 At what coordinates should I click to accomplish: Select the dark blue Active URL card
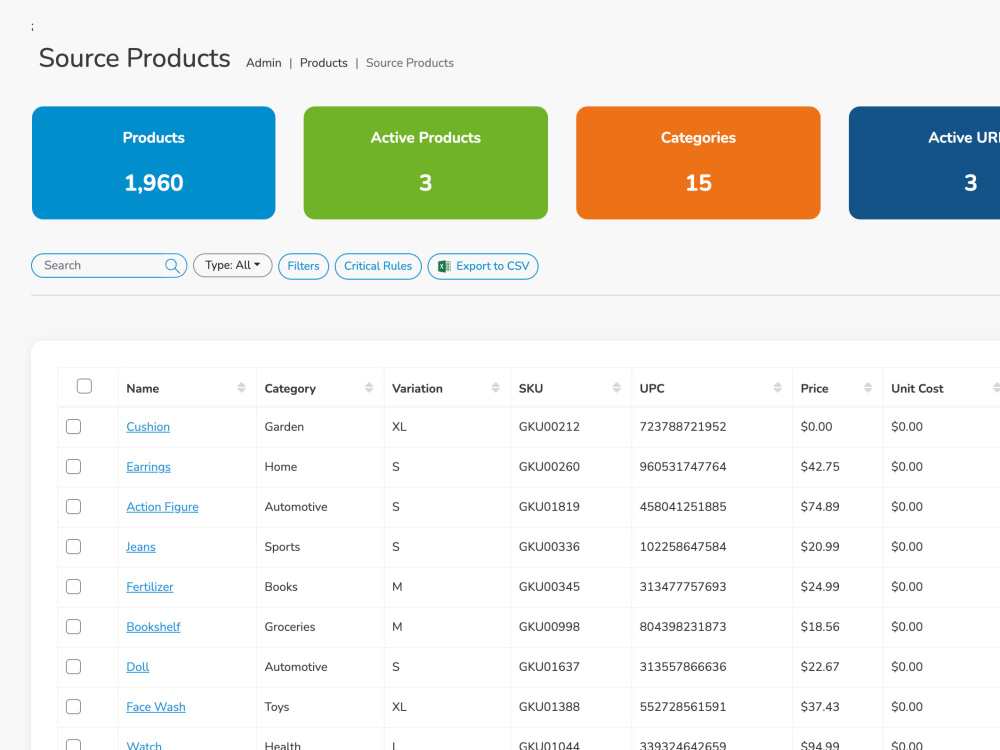(925, 163)
